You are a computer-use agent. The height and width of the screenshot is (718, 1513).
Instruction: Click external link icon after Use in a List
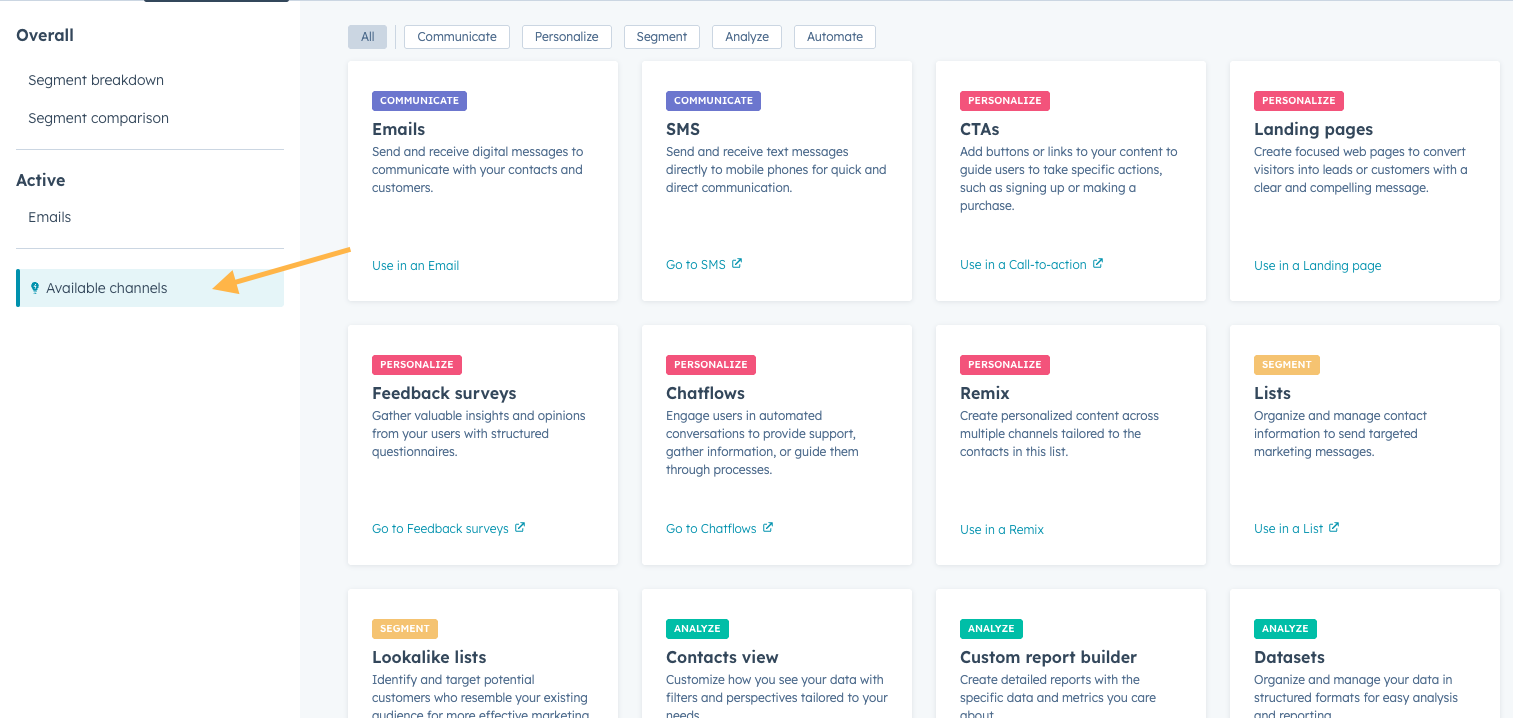[x=1334, y=528]
